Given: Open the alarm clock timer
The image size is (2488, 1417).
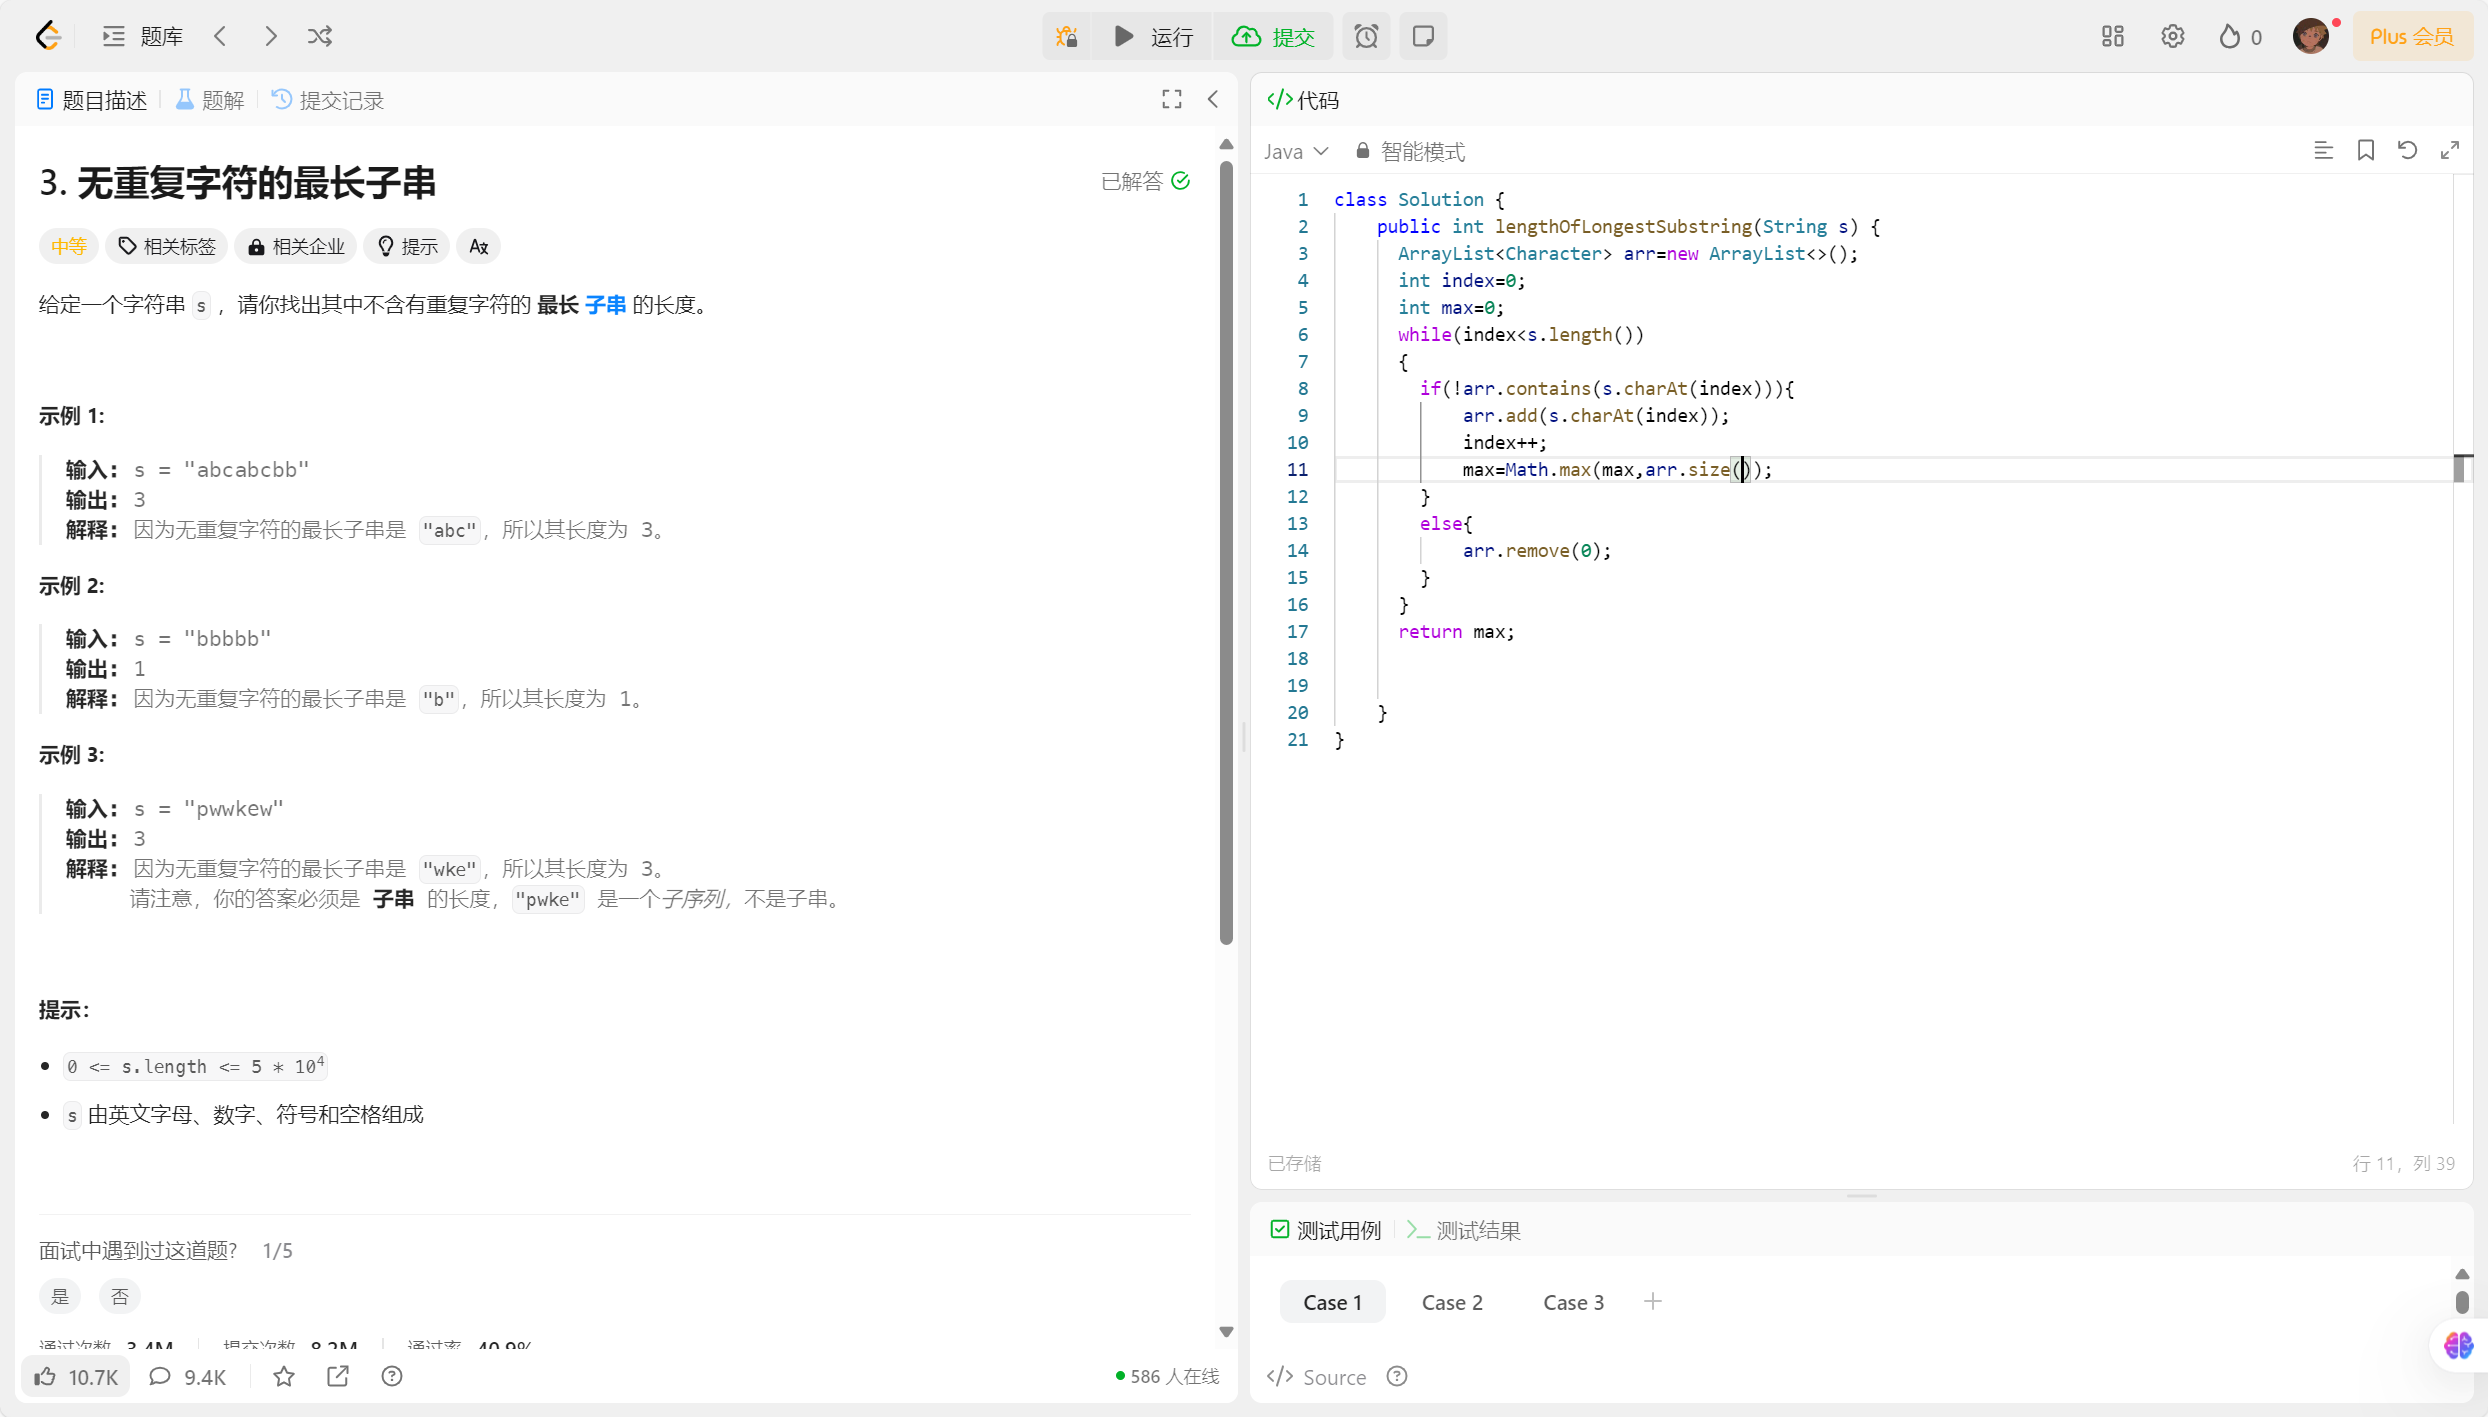Looking at the screenshot, I should tap(1366, 37).
